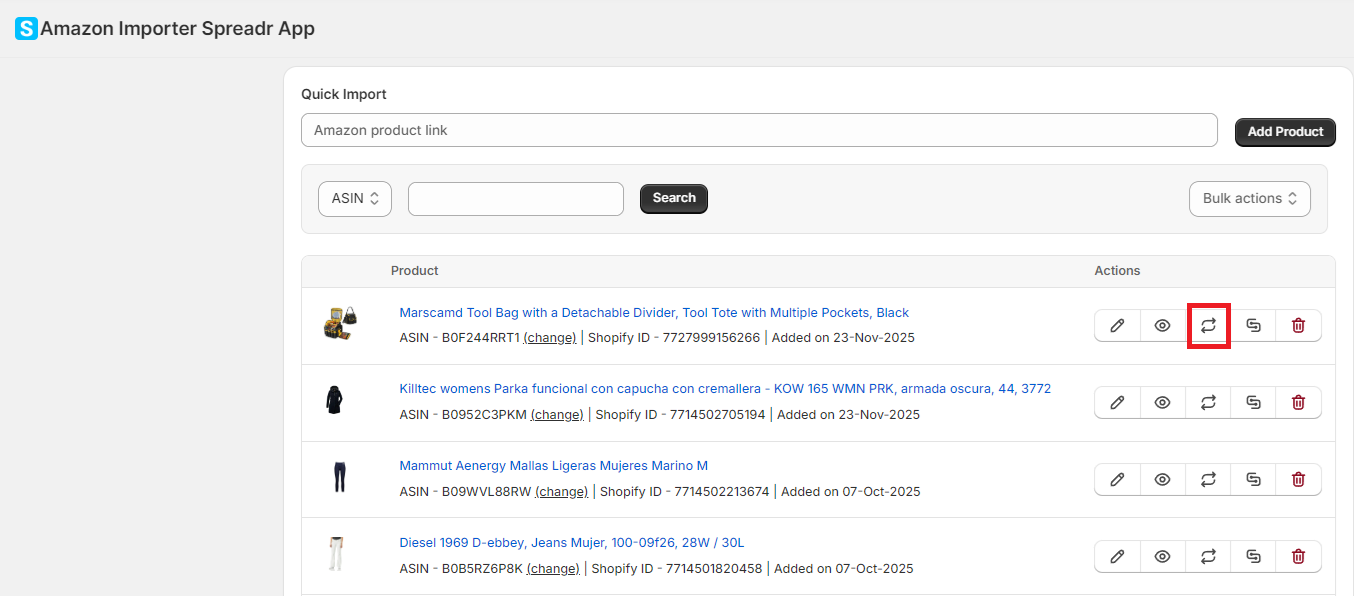The height and width of the screenshot is (596, 1354).
Task: Click the Killtec Parka thumbnail image
Action: (335, 401)
